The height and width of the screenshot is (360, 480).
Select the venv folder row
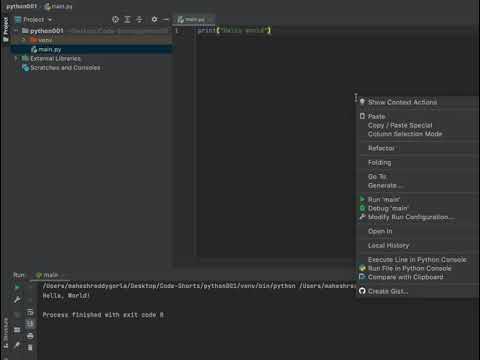[x=92, y=40]
